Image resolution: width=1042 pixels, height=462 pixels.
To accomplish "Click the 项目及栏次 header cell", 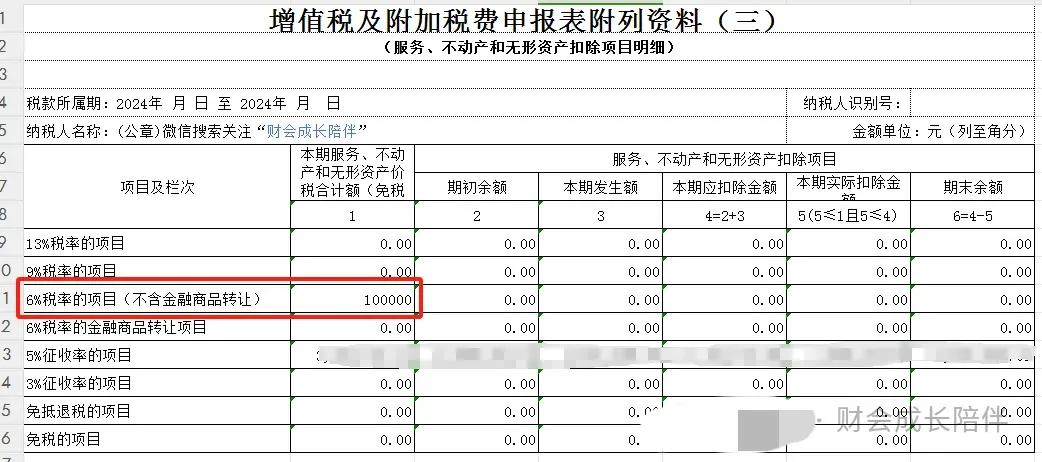I will pyautogui.click(x=157, y=187).
